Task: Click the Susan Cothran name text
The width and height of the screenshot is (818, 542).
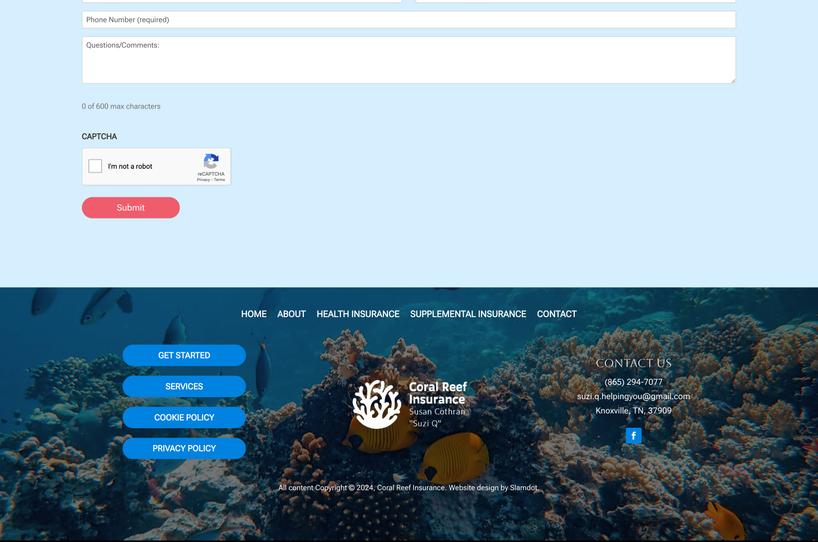Action: pyautogui.click(x=437, y=412)
